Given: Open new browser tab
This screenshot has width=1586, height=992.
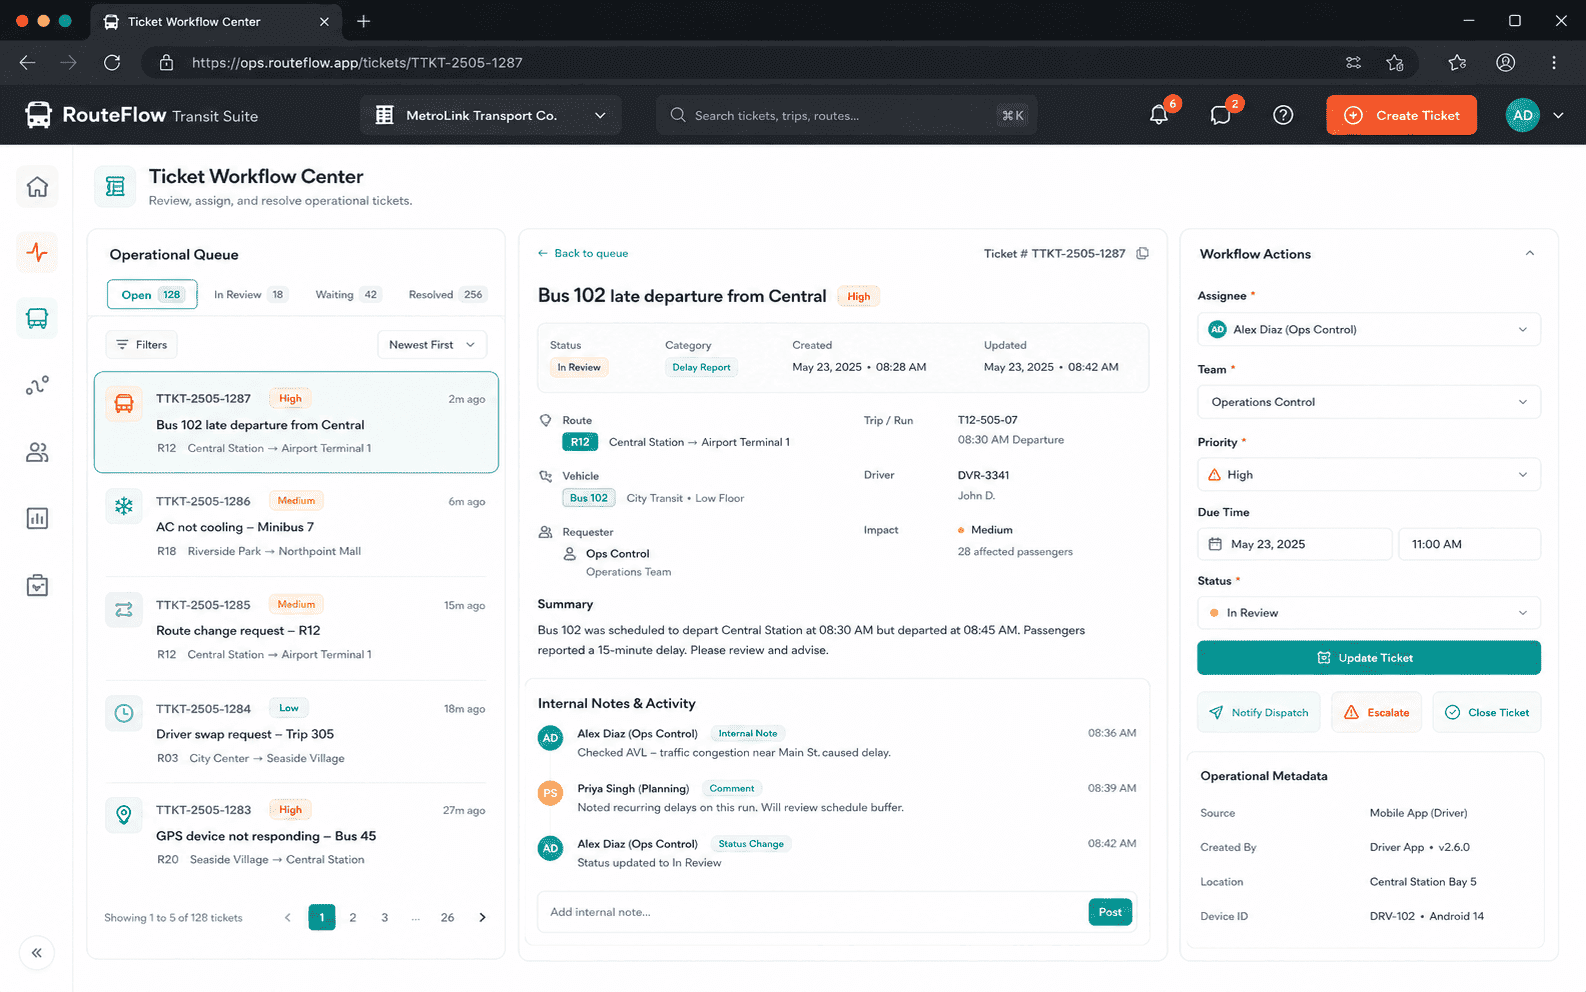Looking at the screenshot, I should tap(364, 21).
